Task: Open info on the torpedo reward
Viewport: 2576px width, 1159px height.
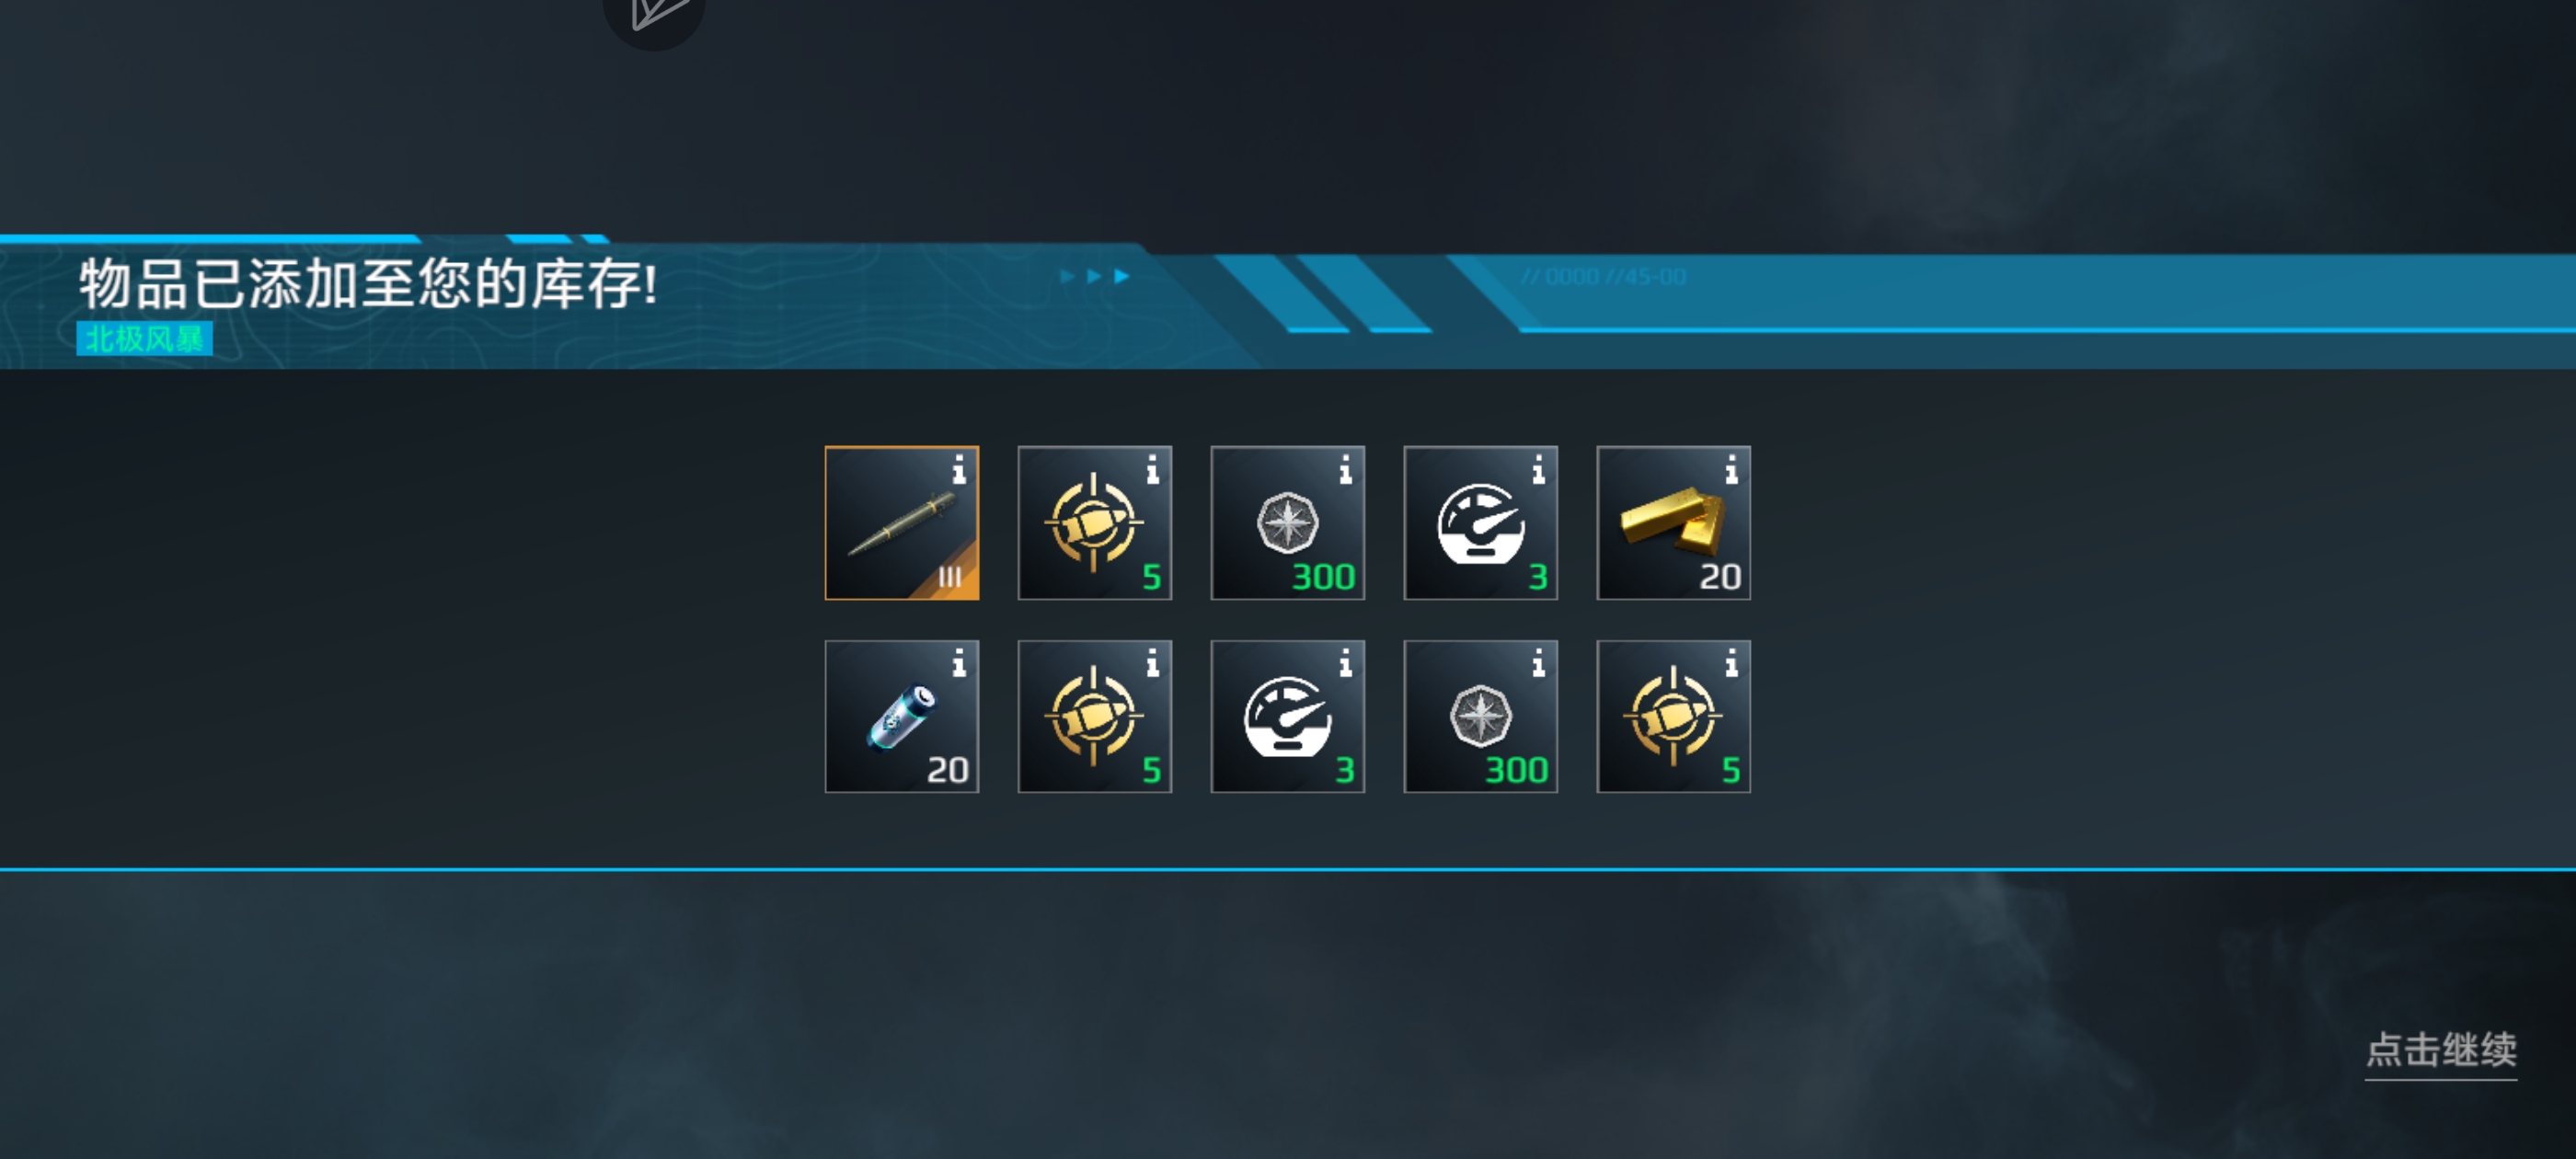Action: pos(958,470)
